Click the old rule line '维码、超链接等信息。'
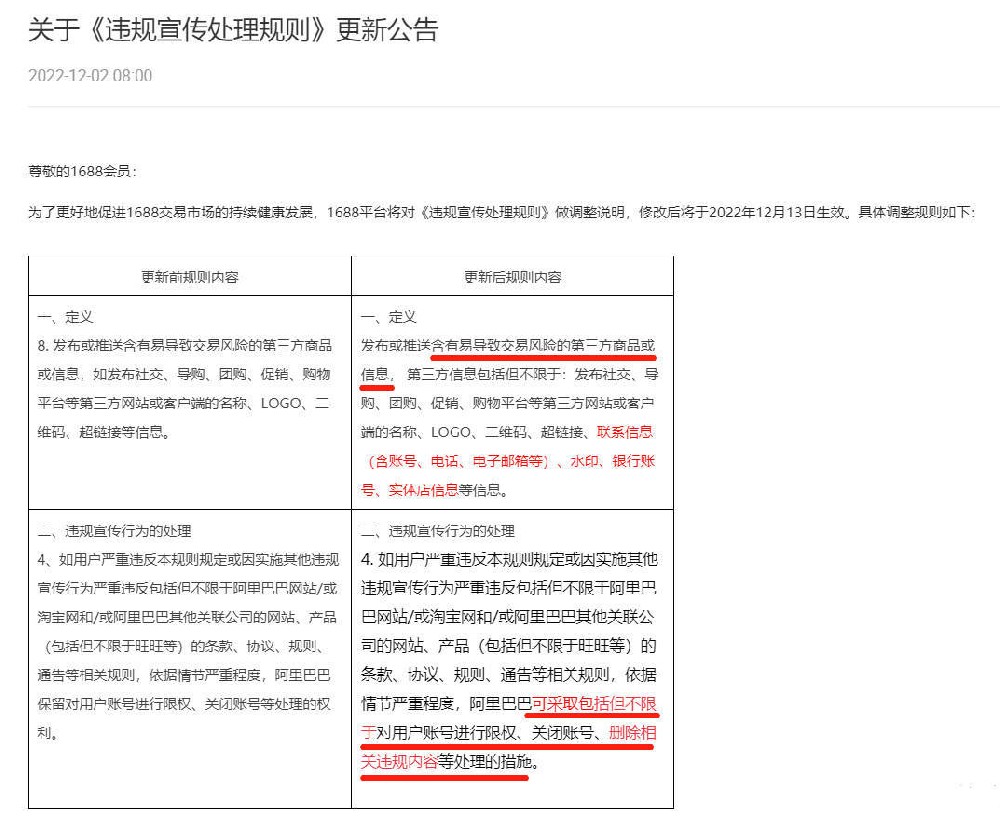 (104, 432)
